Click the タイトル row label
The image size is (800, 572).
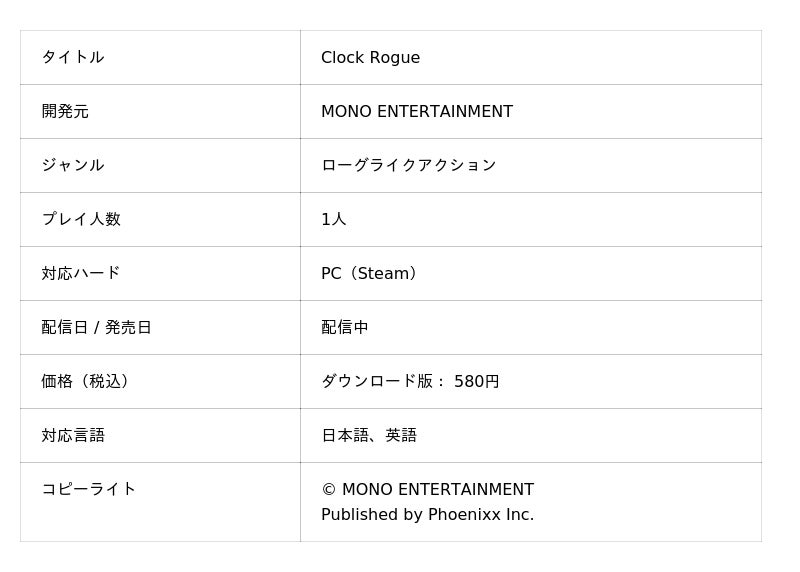(x=73, y=57)
